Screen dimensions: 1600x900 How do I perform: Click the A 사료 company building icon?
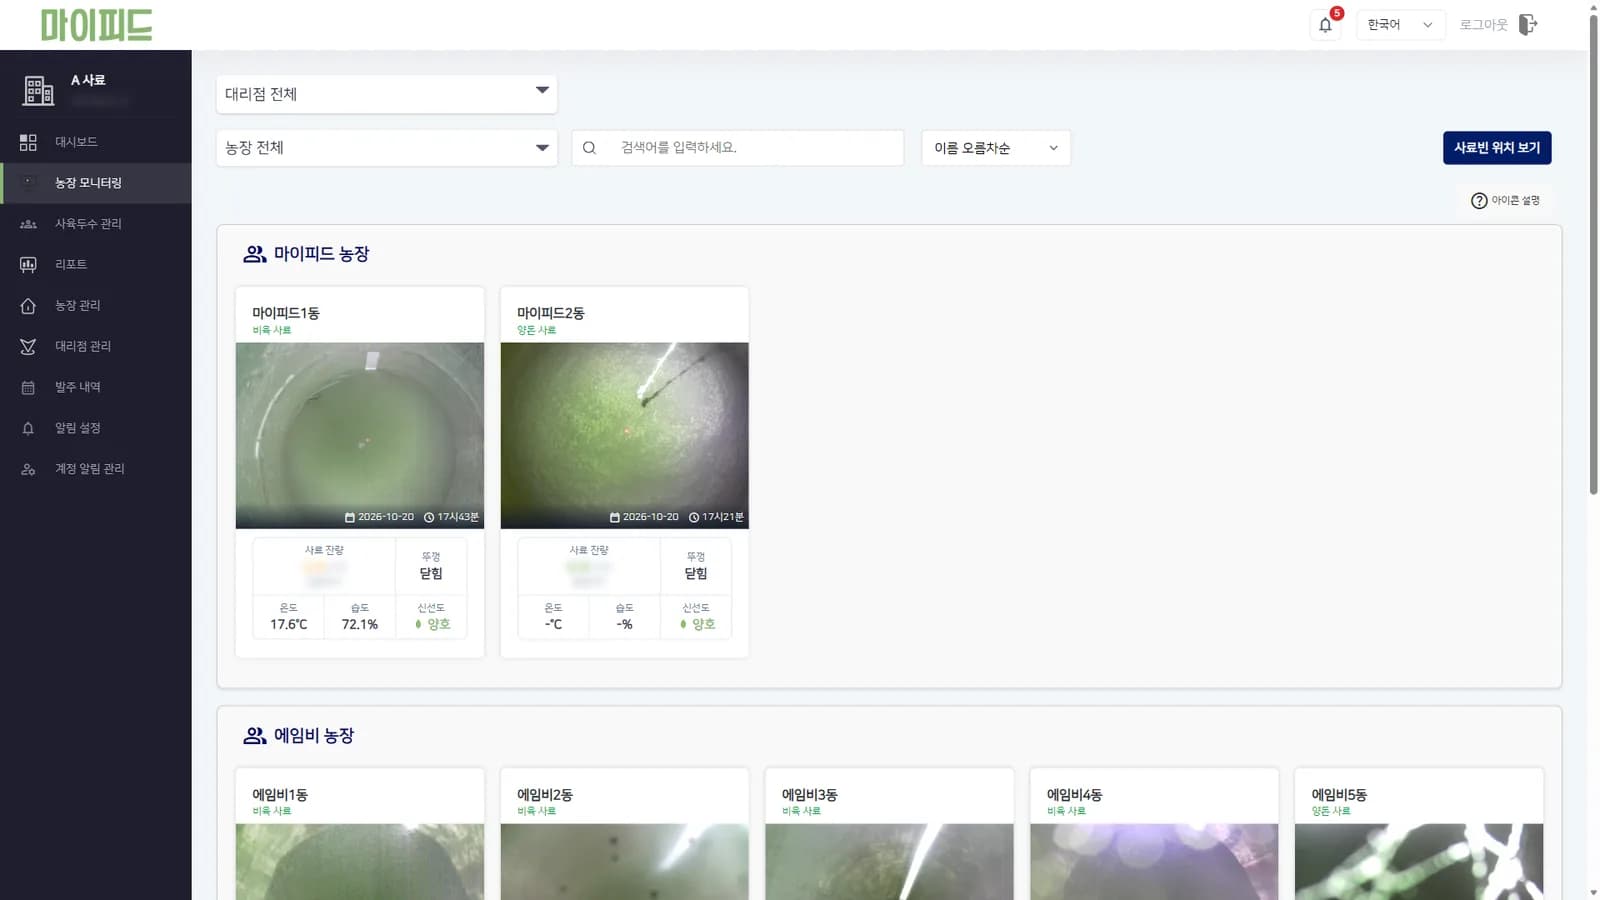coord(38,90)
